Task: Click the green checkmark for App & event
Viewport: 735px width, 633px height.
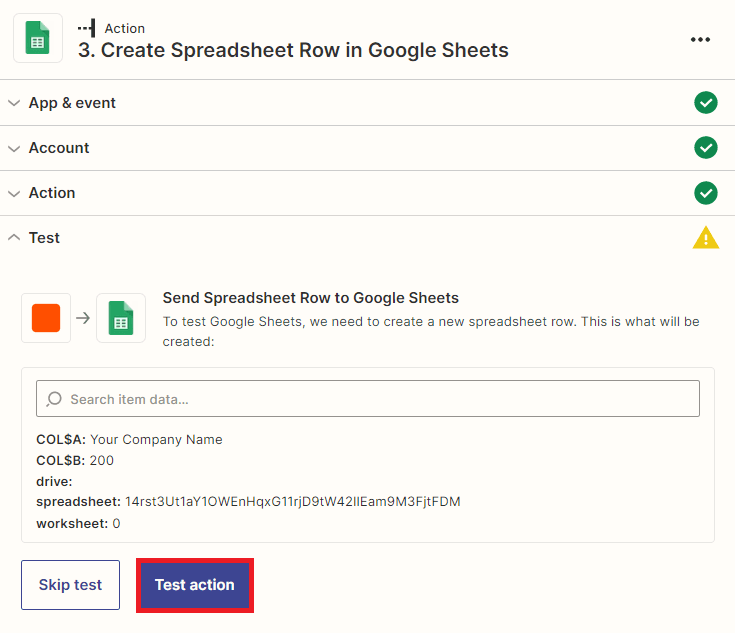Action: (706, 103)
